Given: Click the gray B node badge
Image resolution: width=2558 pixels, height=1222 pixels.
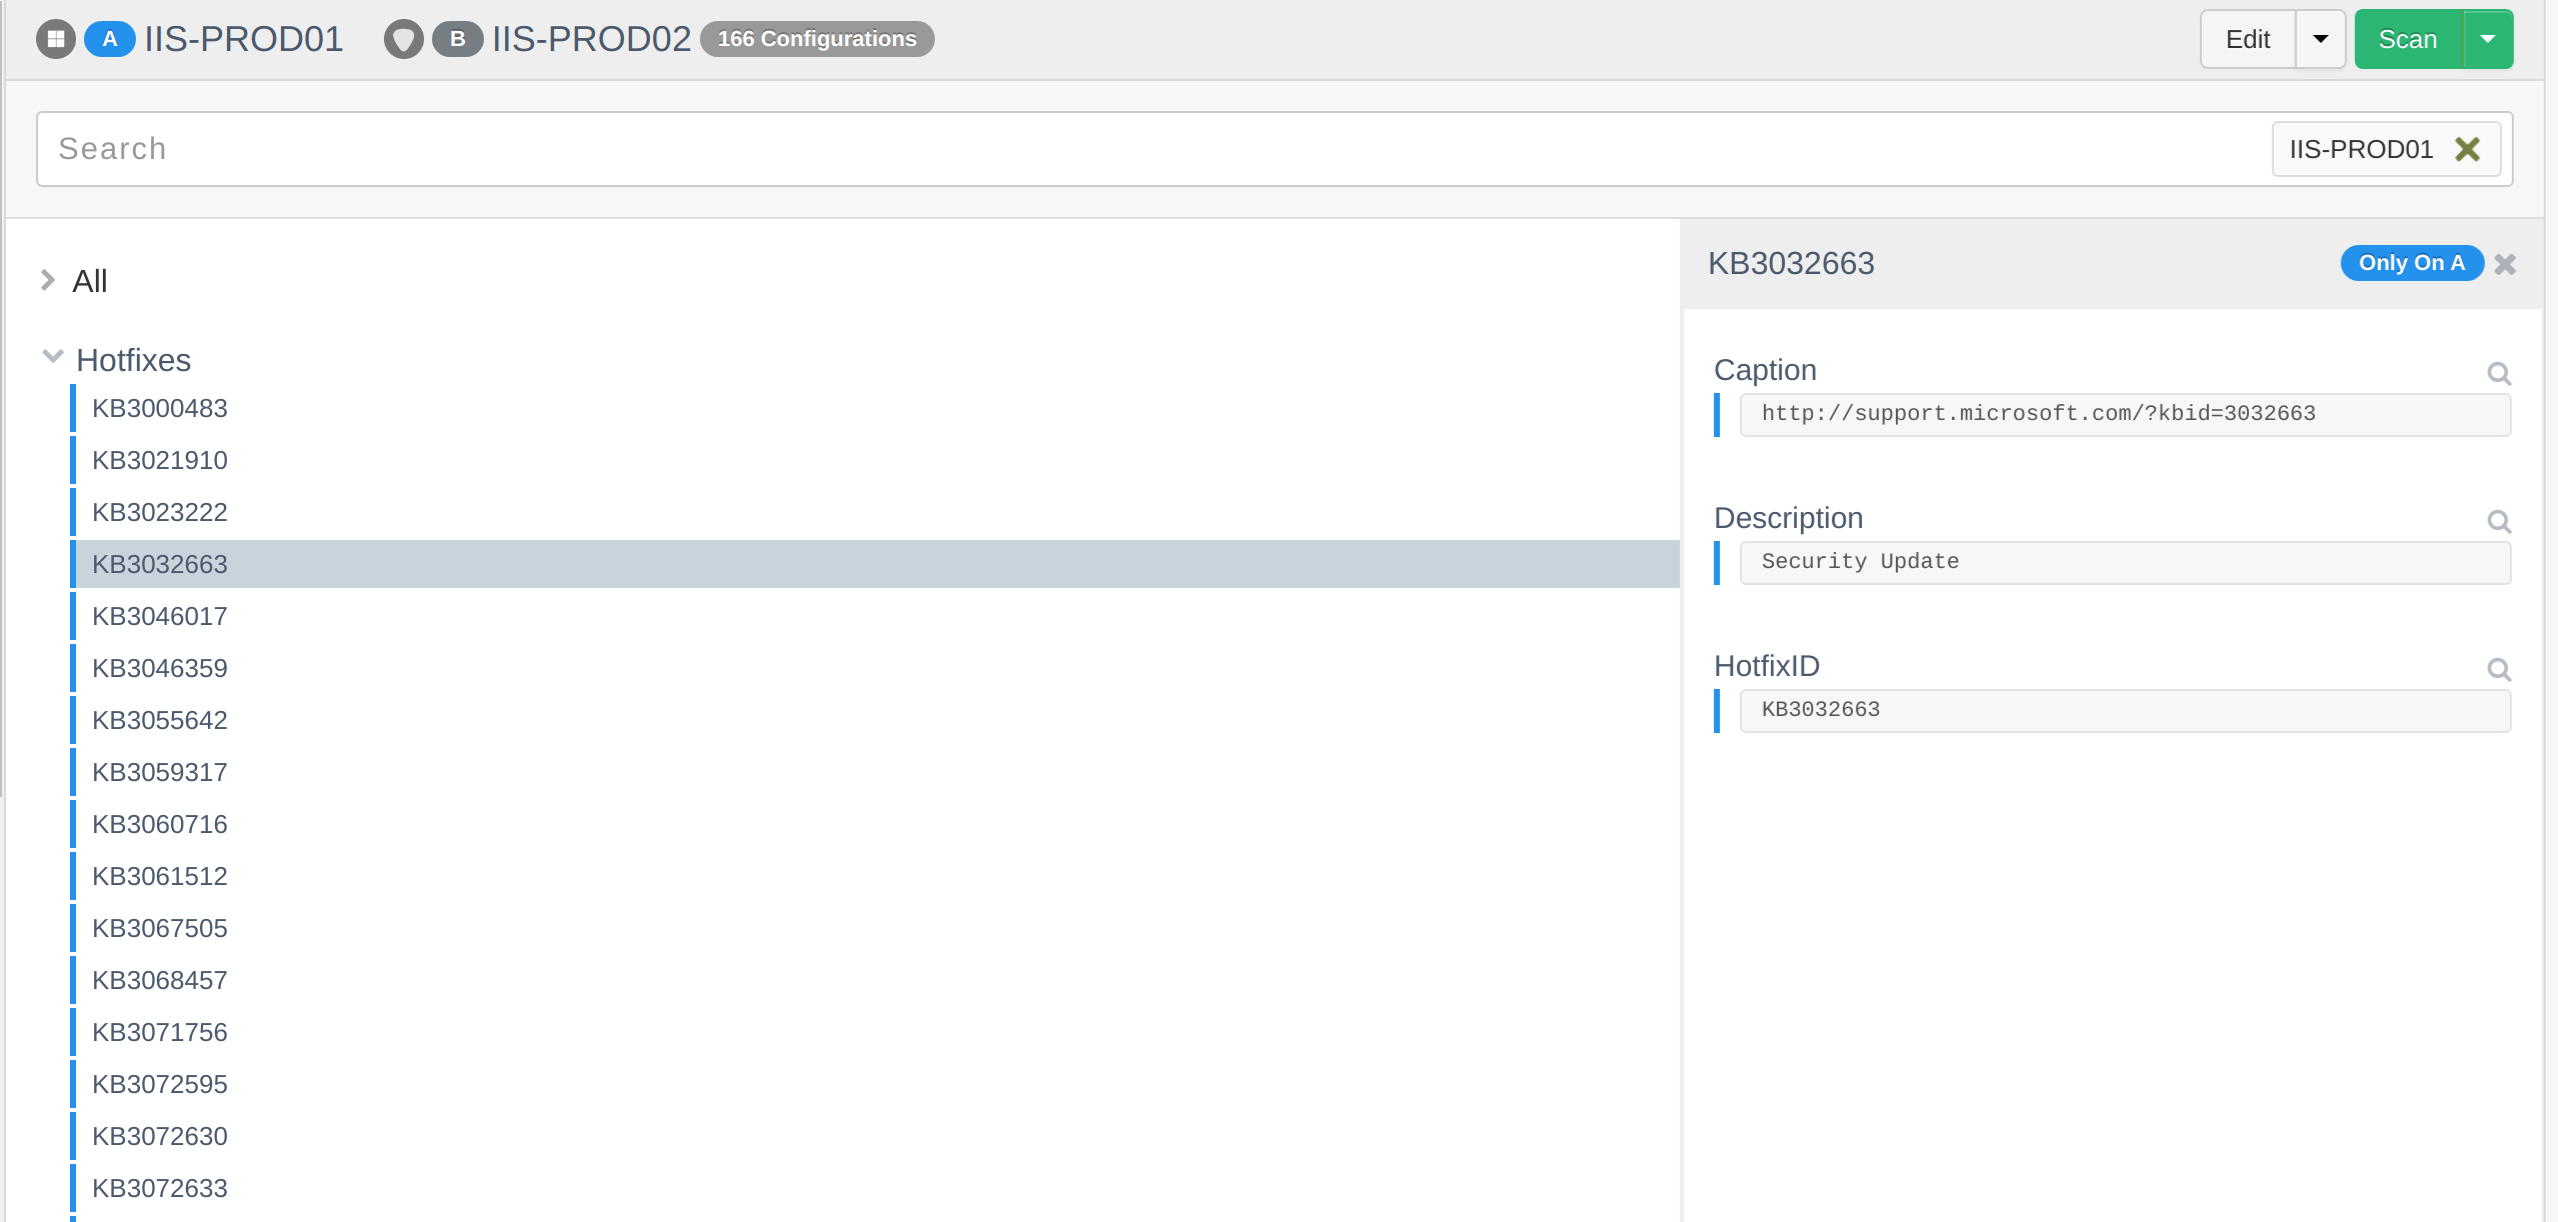Looking at the screenshot, I should click(x=458, y=39).
